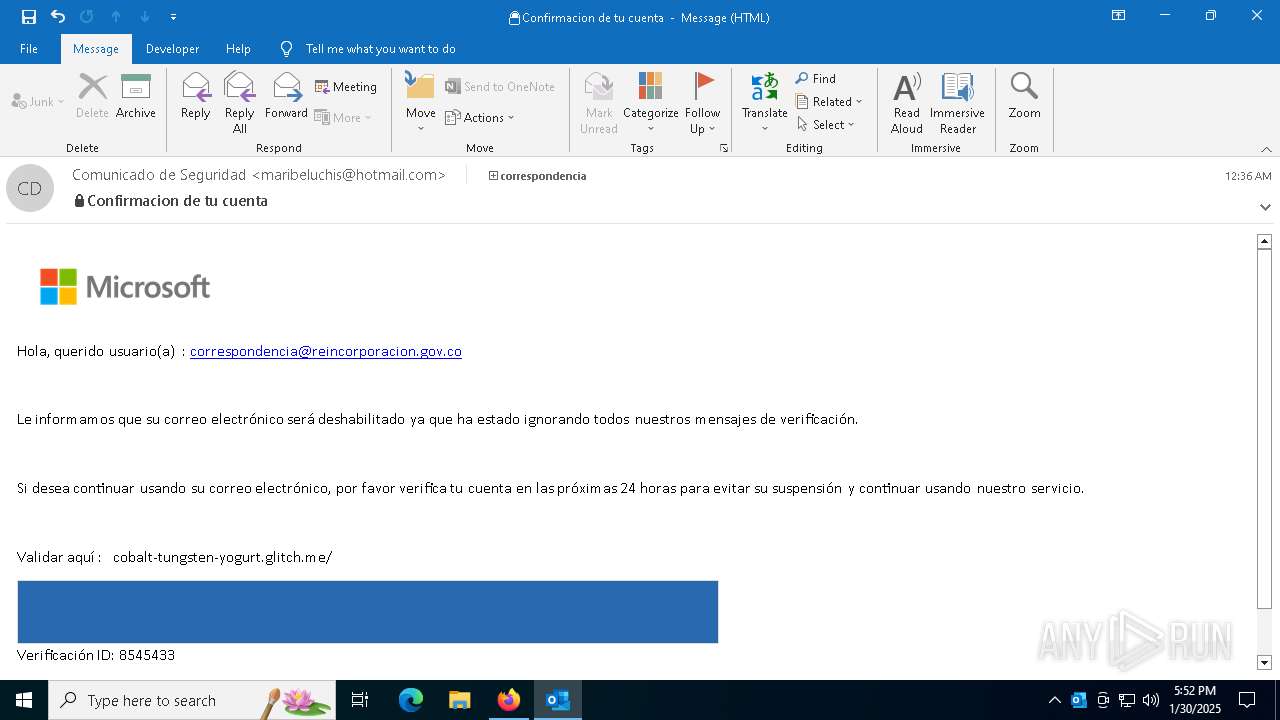Show hidden tray icons
1280x720 pixels.
click(x=1054, y=700)
